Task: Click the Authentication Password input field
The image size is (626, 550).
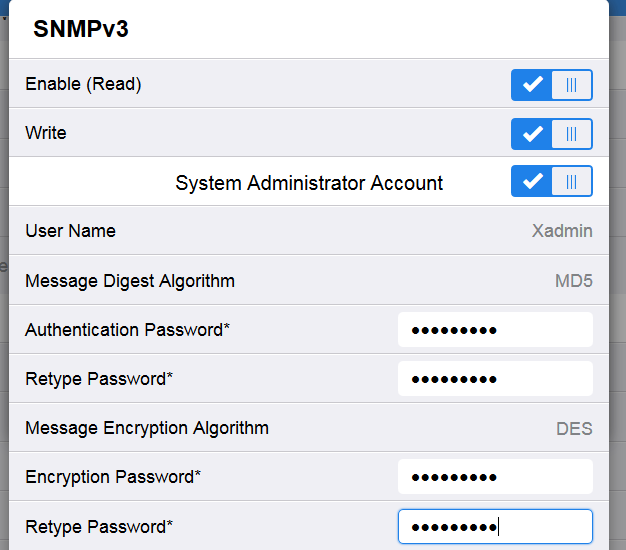Action: (495, 330)
